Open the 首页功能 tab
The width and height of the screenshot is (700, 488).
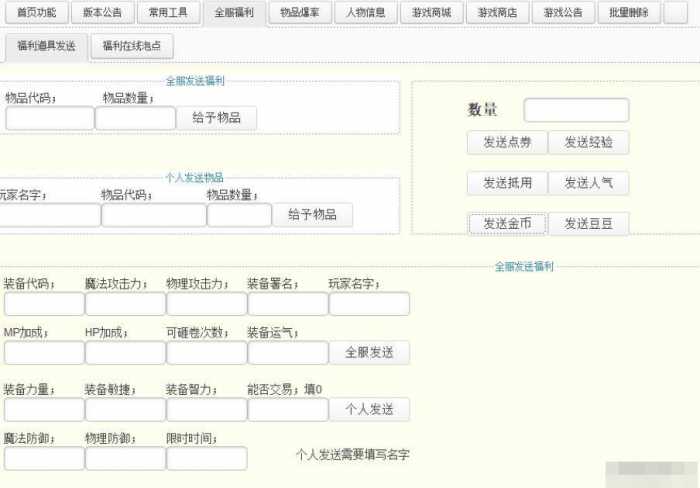click(37, 13)
